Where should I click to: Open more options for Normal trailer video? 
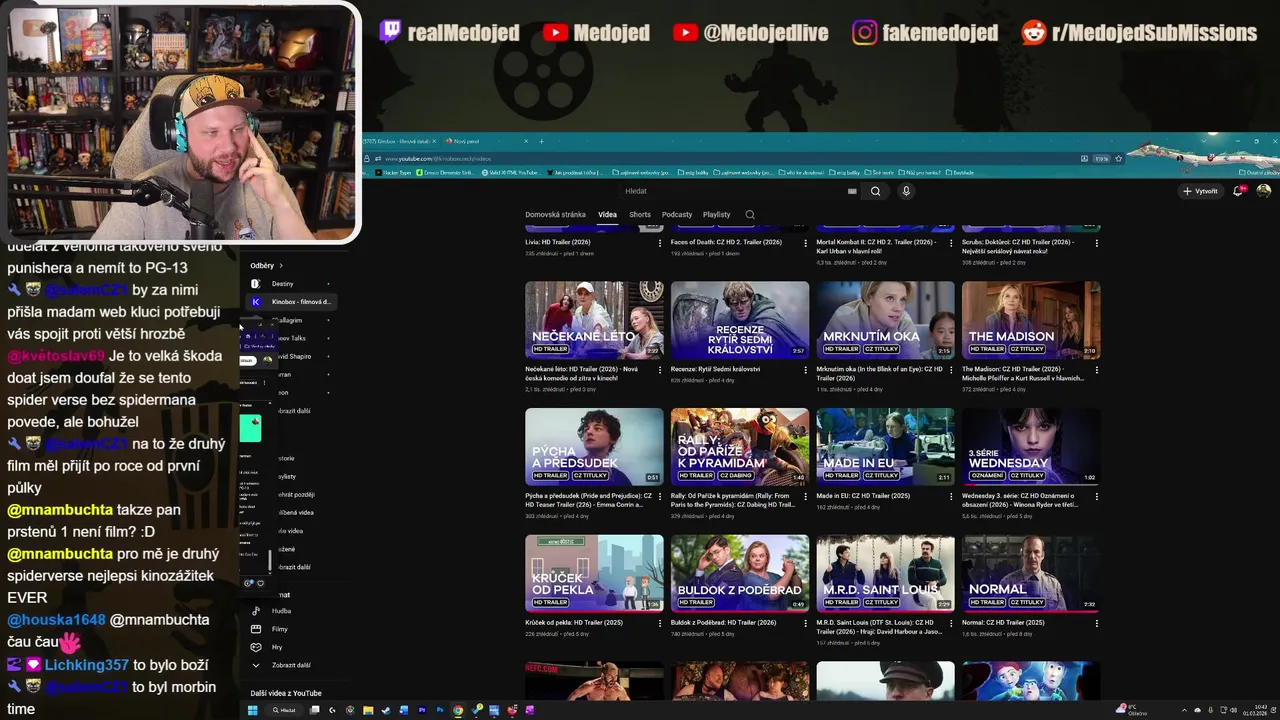(1097, 623)
